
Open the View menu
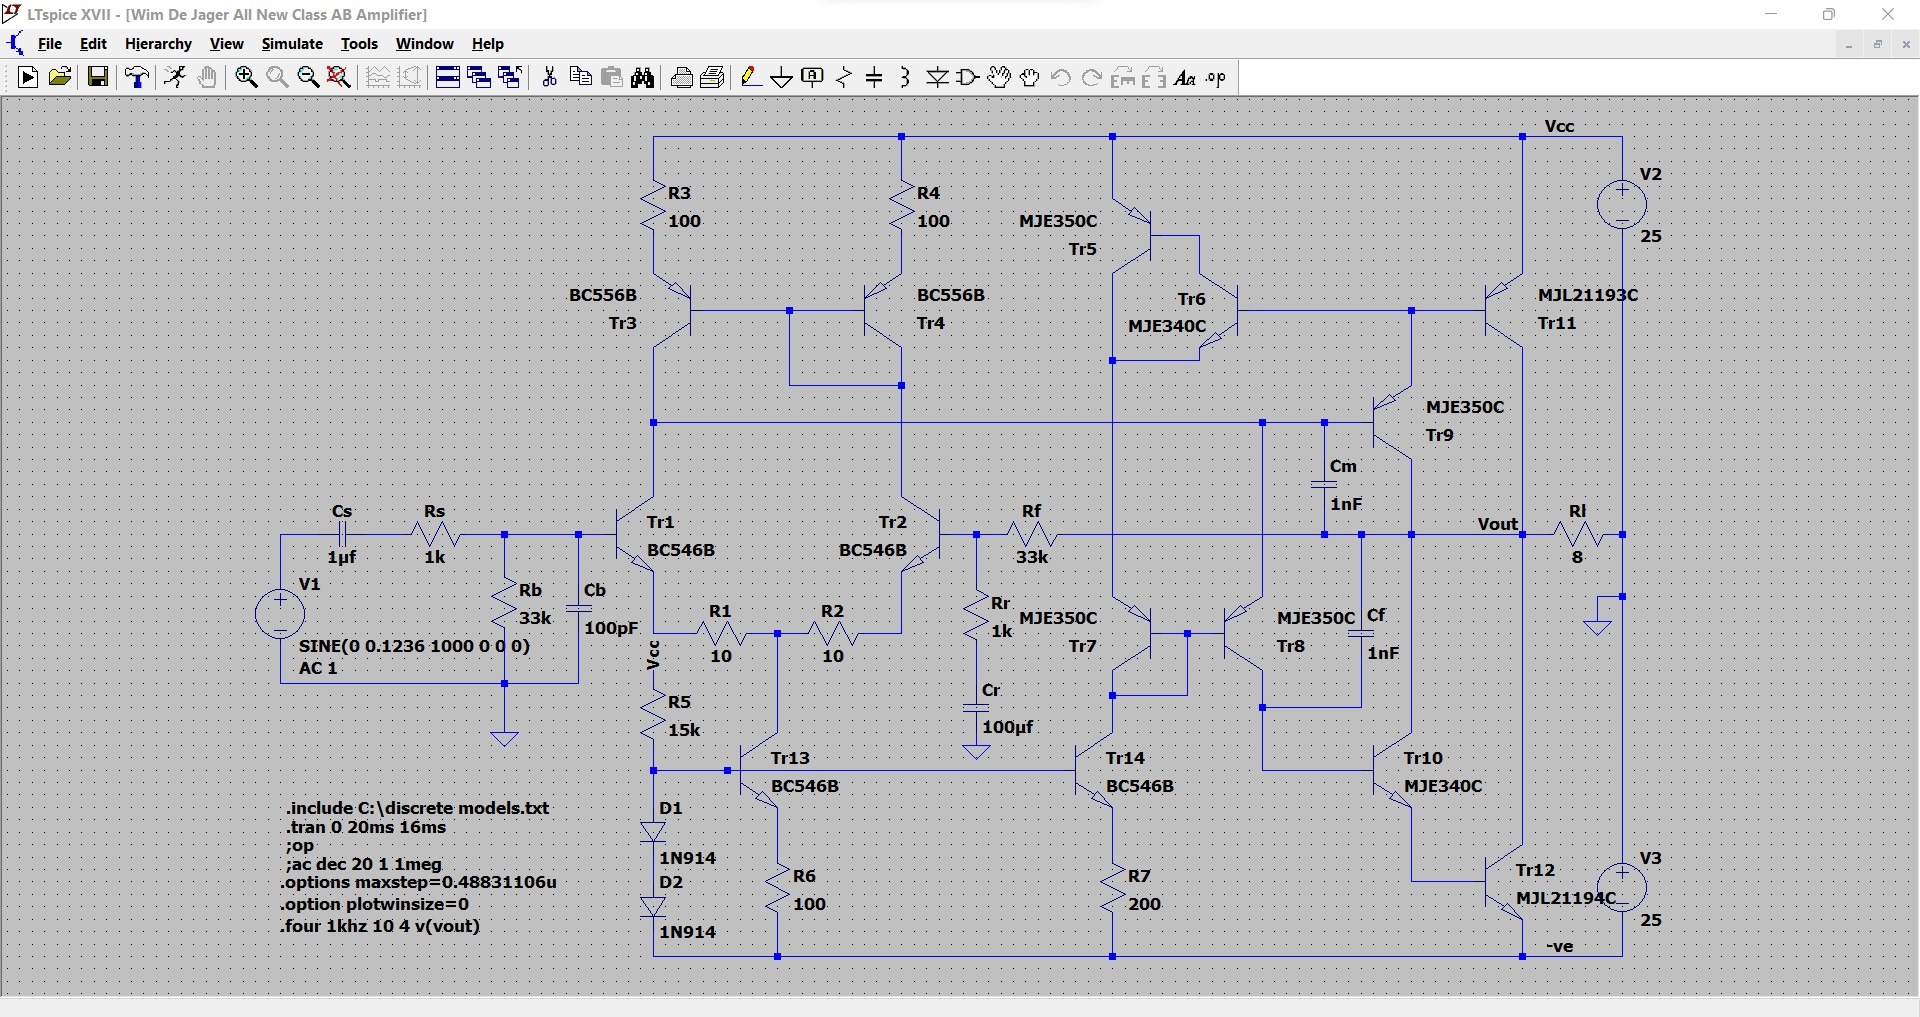point(226,44)
